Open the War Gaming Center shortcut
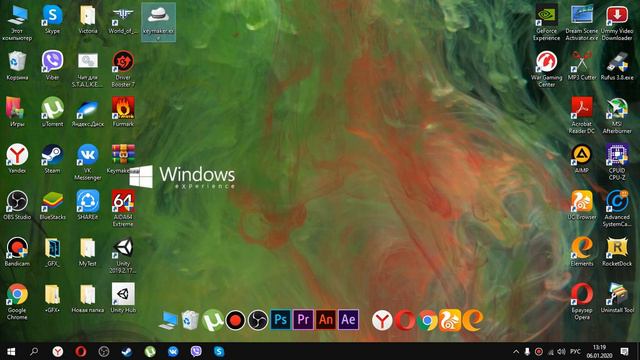 click(x=547, y=69)
